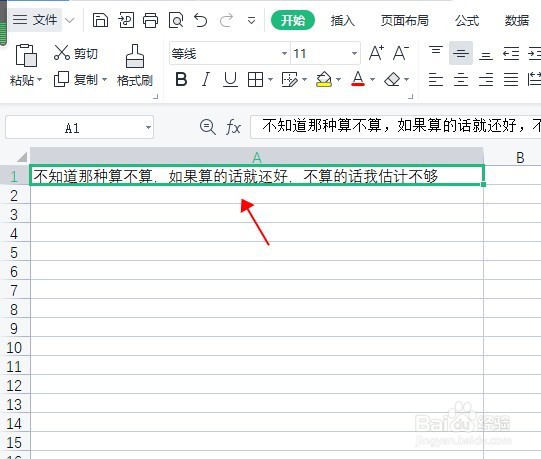The width and height of the screenshot is (541, 459).
Task: Apply the red font color
Action: [x=358, y=79]
